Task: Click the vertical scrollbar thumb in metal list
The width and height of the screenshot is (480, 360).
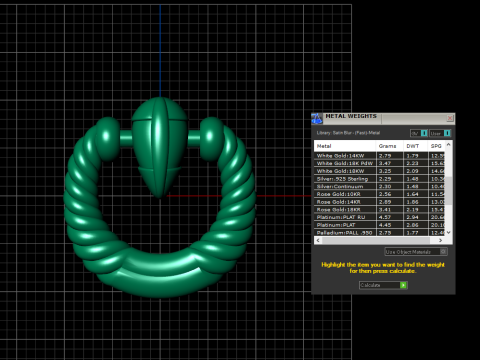Action: pyautogui.click(x=449, y=190)
